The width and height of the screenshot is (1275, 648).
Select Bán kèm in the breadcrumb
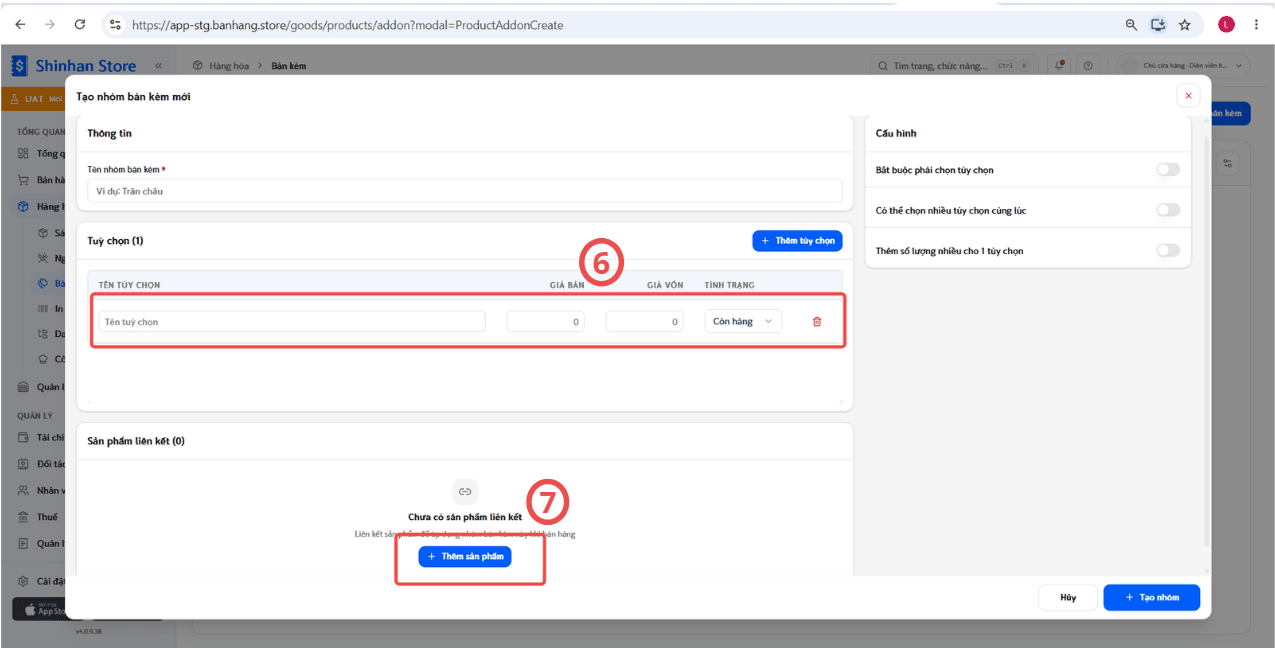[289, 66]
